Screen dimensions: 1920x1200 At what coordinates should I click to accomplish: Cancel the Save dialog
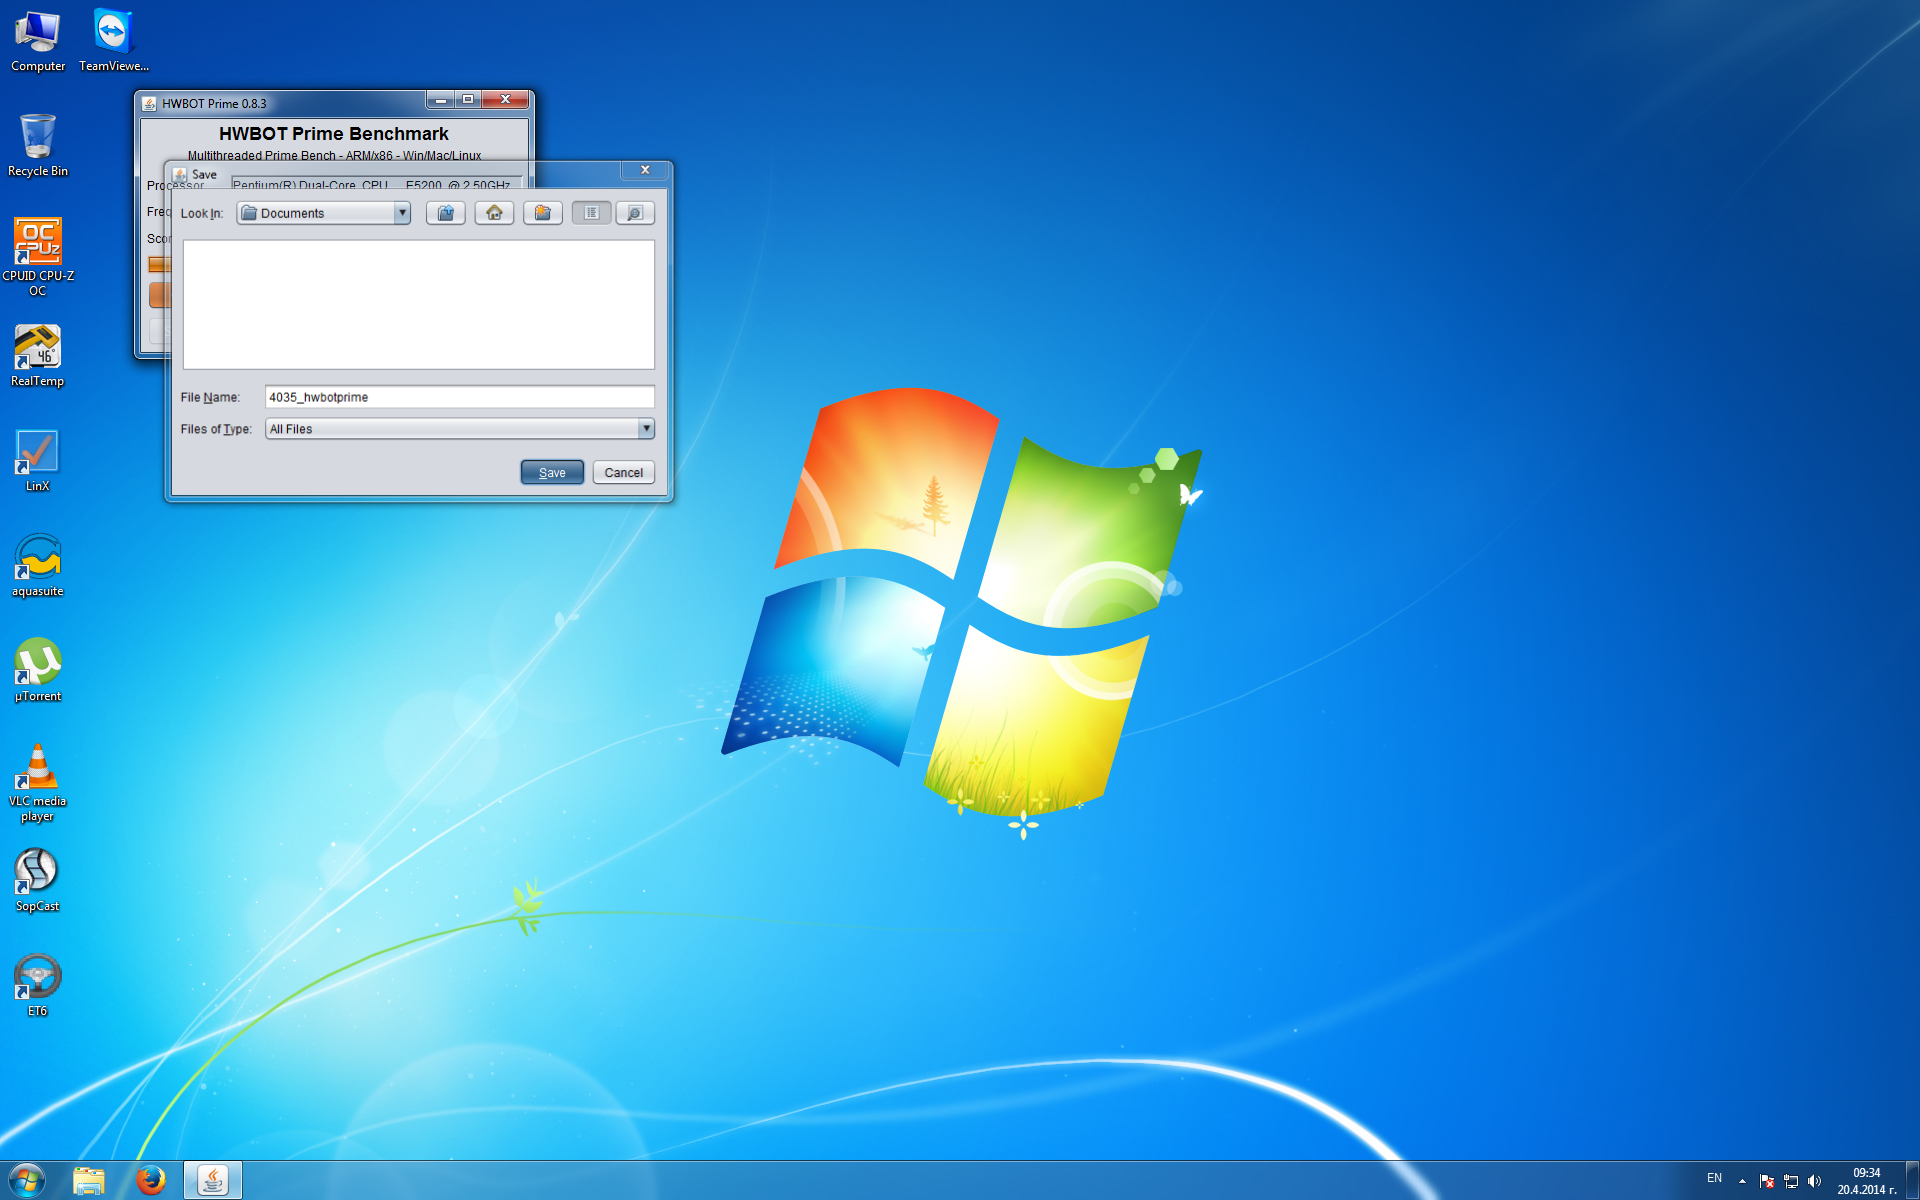623,472
